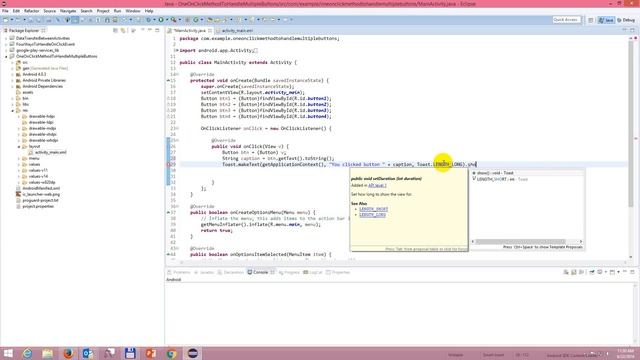The image size is (640, 360).
Task: Select the gen Generated Java Files folder
Action: [x=42, y=68]
